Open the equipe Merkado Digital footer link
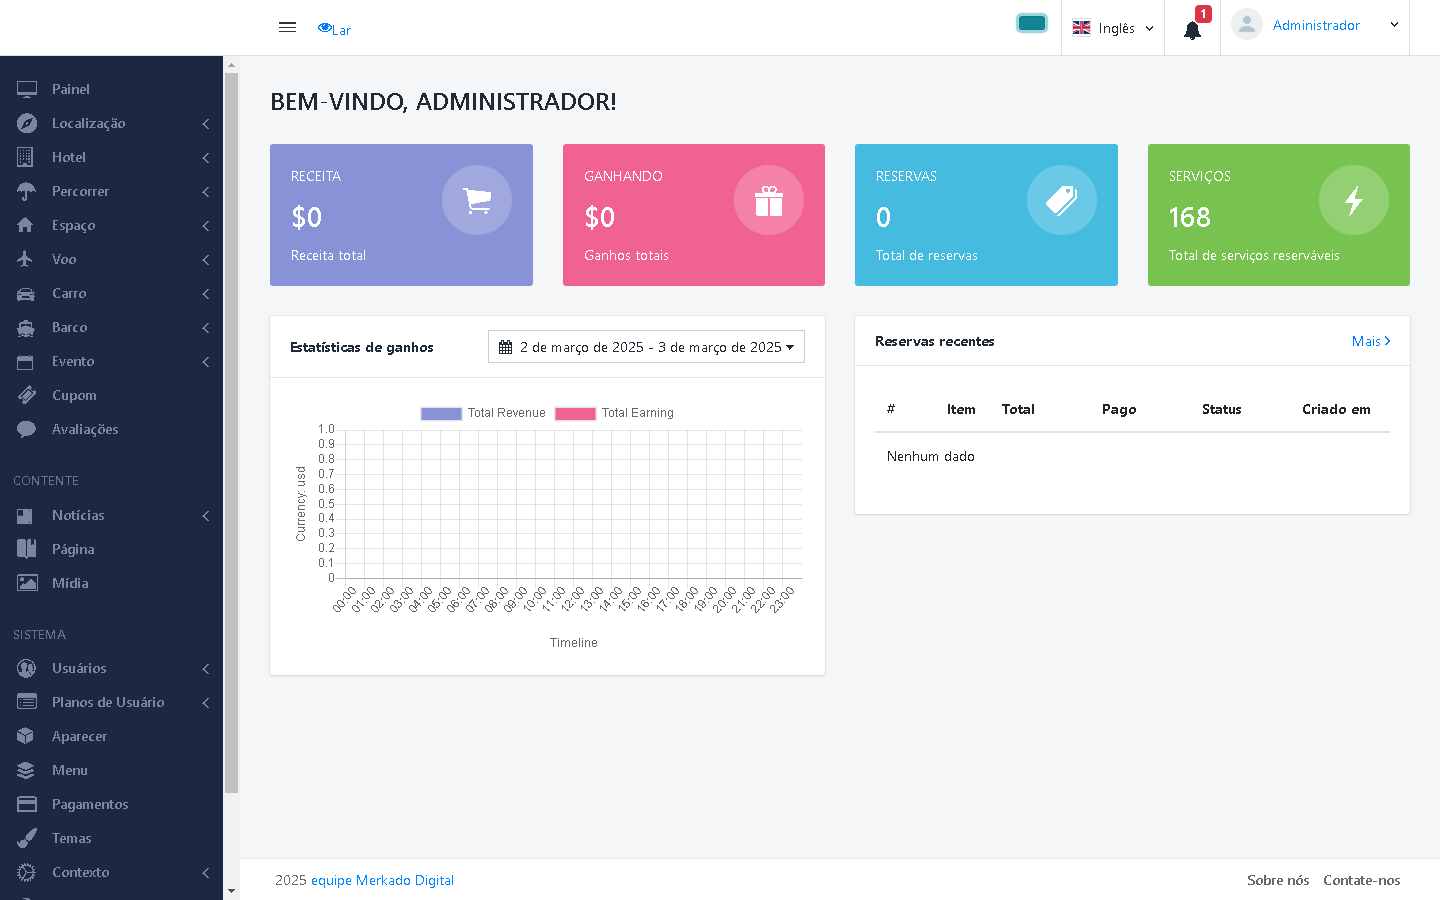This screenshot has width=1440, height=900. point(382,880)
